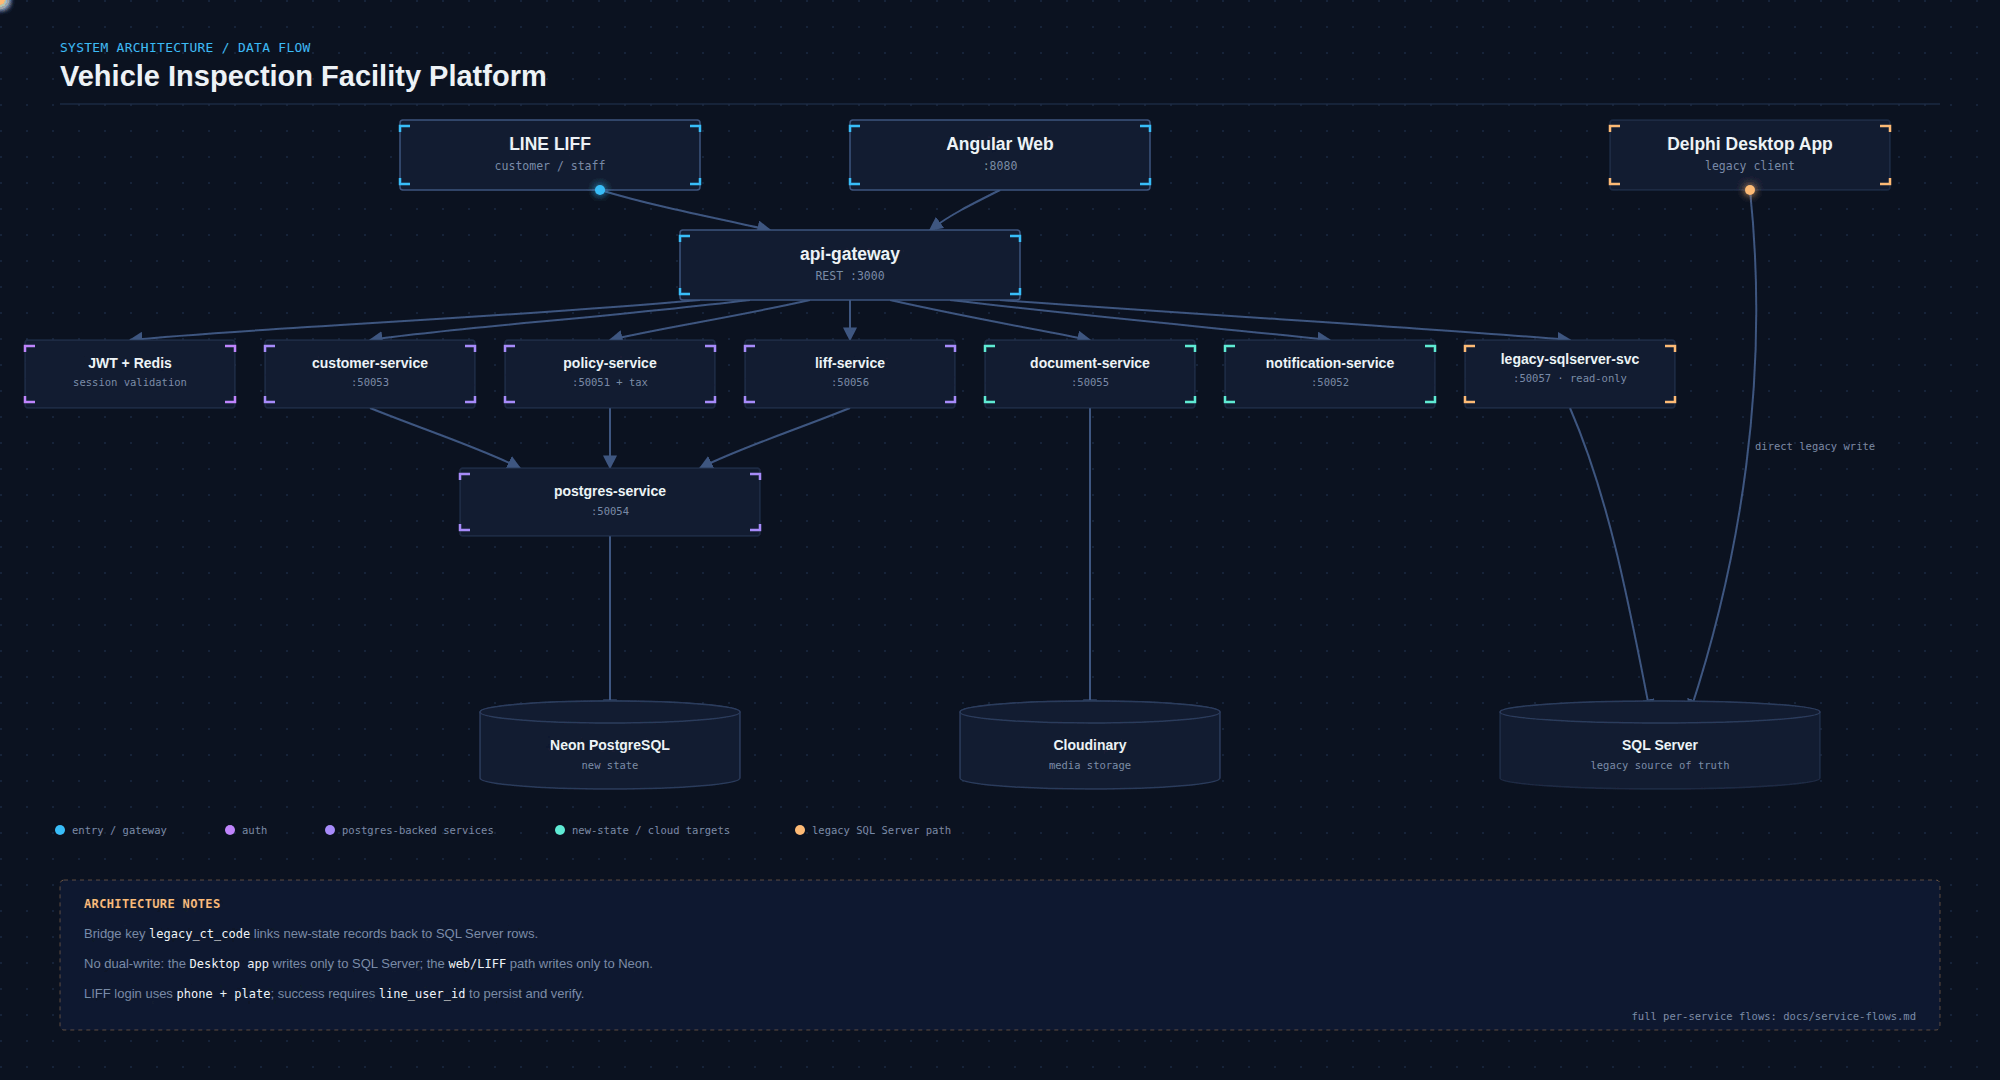This screenshot has height=1080, width=2000.
Task: Select the postgres-service node
Action: pos(610,503)
